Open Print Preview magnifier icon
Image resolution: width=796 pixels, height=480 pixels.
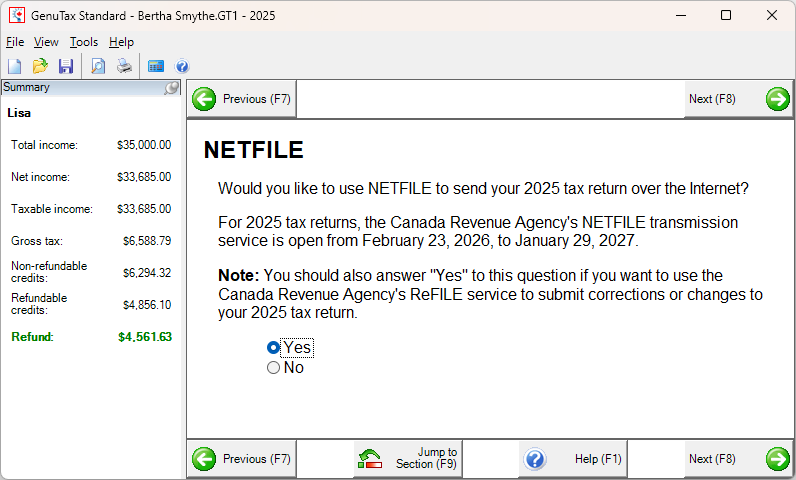98,66
